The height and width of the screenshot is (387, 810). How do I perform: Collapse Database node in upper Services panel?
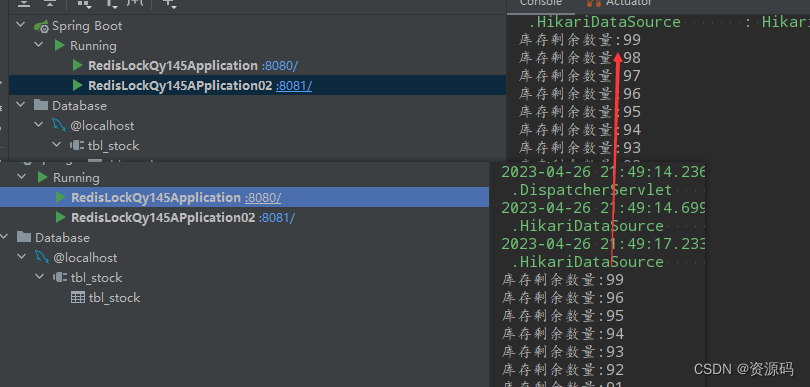(x=21, y=105)
